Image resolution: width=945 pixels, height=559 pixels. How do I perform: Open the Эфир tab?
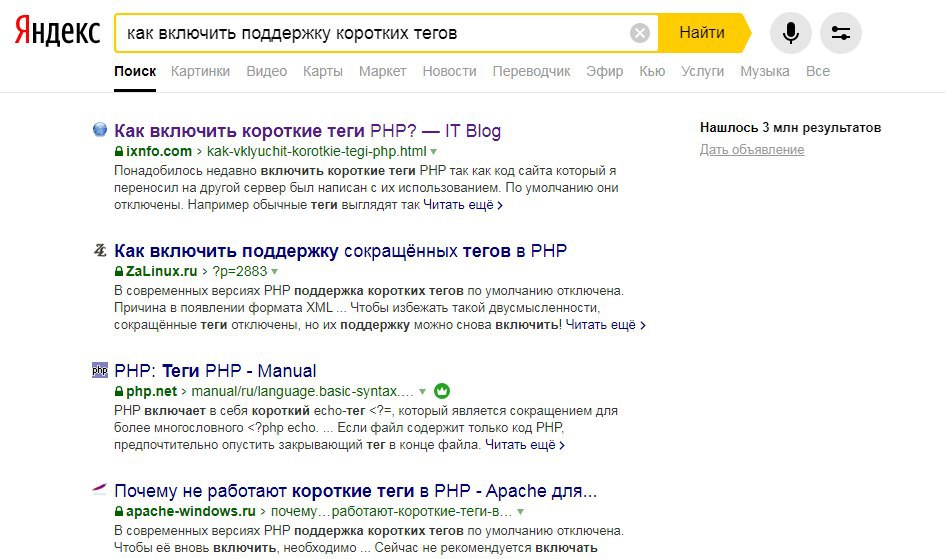(604, 71)
